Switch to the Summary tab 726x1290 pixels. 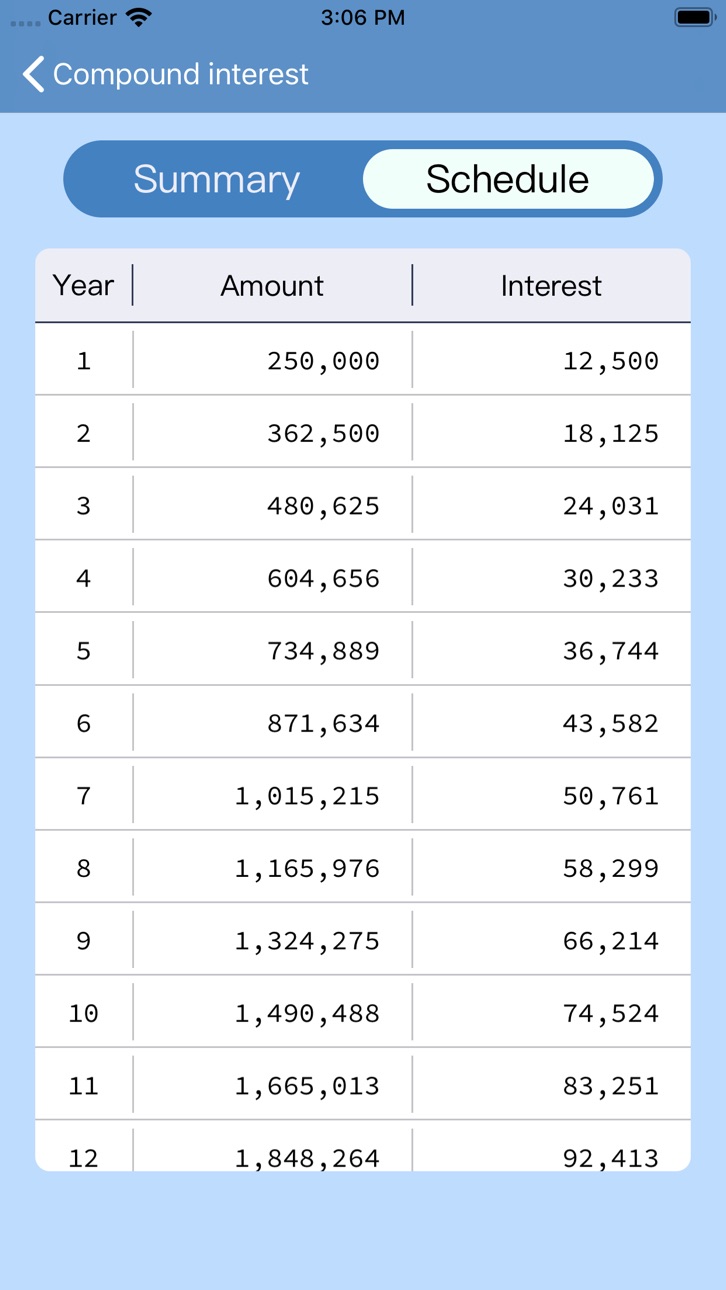pyautogui.click(x=216, y=179)
